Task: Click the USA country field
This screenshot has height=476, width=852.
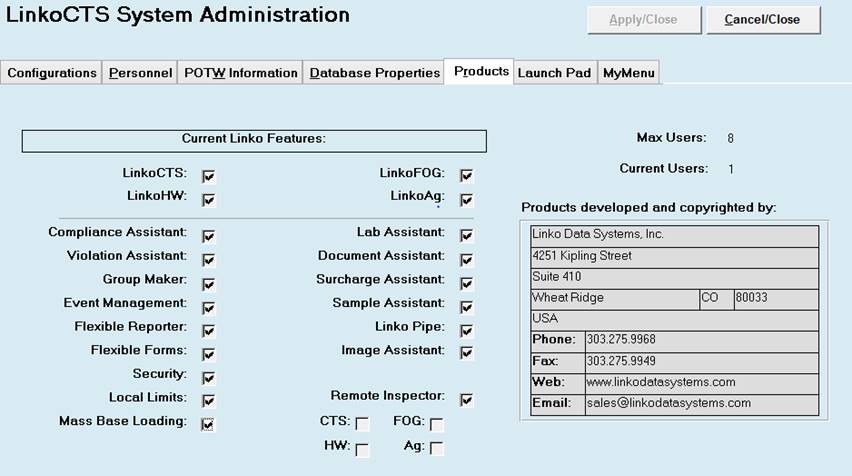Action: click(674, 321)
